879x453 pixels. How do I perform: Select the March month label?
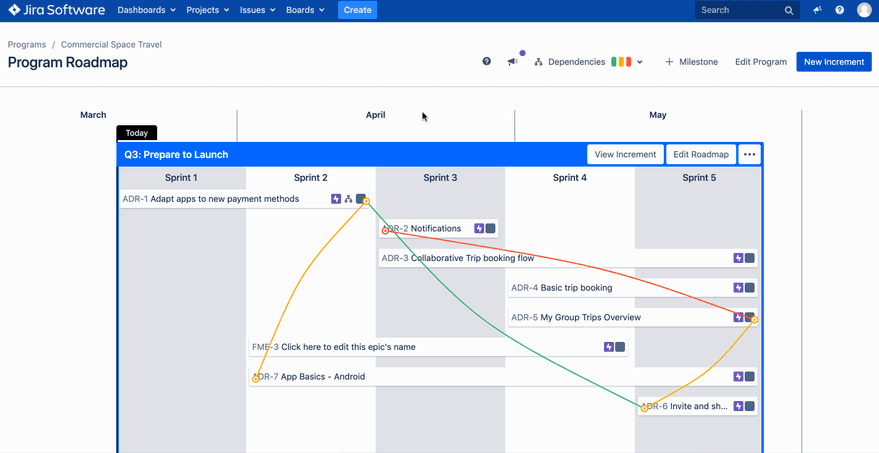point(93,115)
